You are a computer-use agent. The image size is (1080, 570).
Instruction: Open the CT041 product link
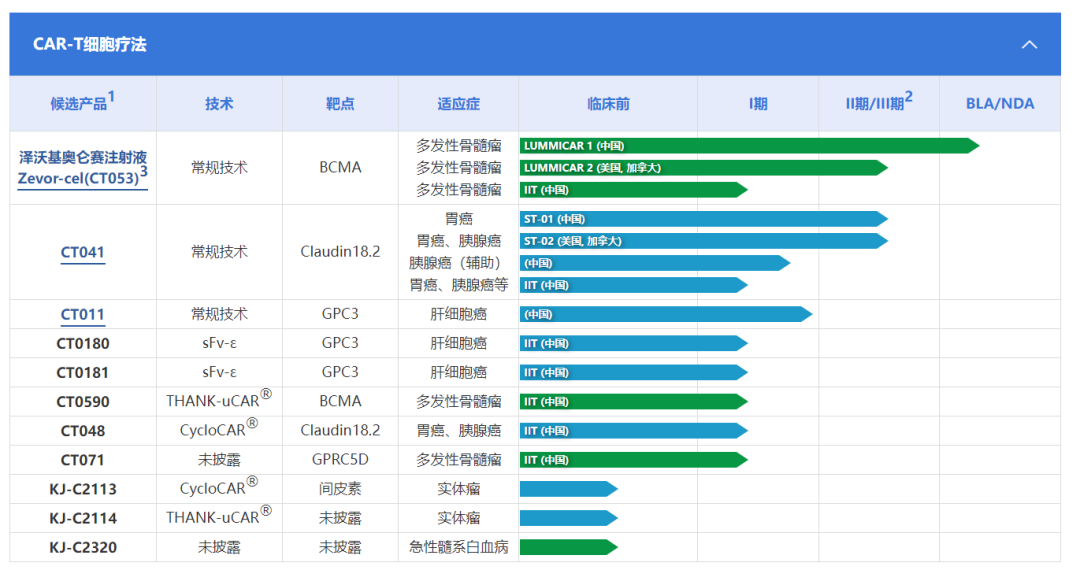click(83, 252)
